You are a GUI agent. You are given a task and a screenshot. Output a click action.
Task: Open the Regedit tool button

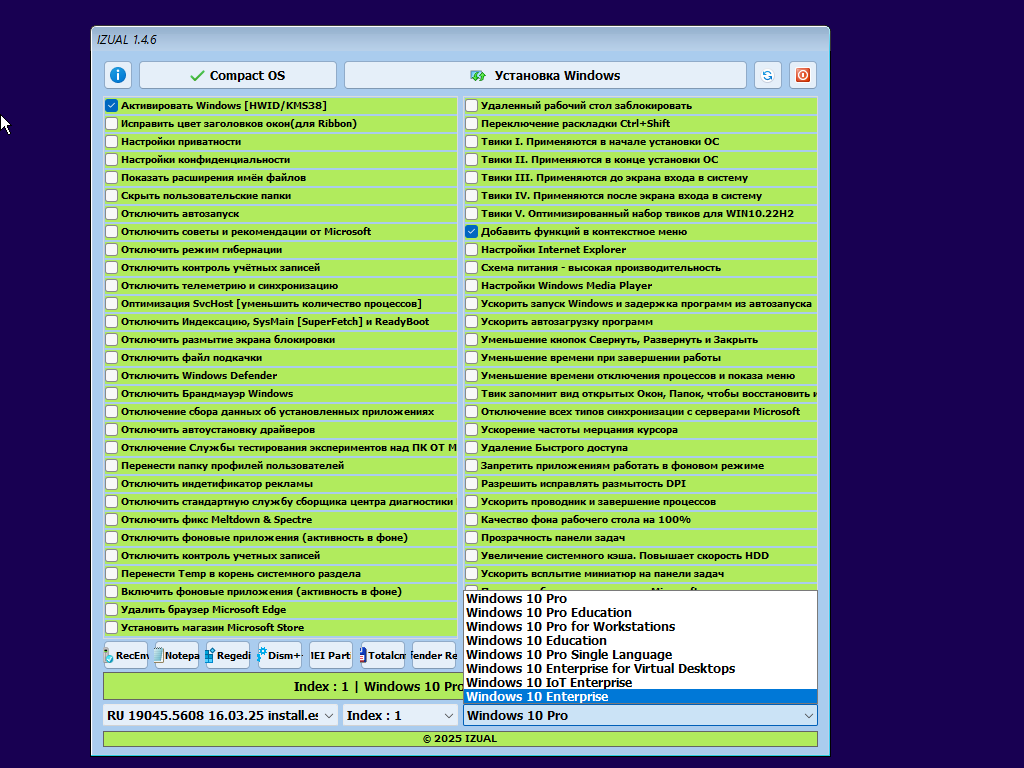point(228,655)
